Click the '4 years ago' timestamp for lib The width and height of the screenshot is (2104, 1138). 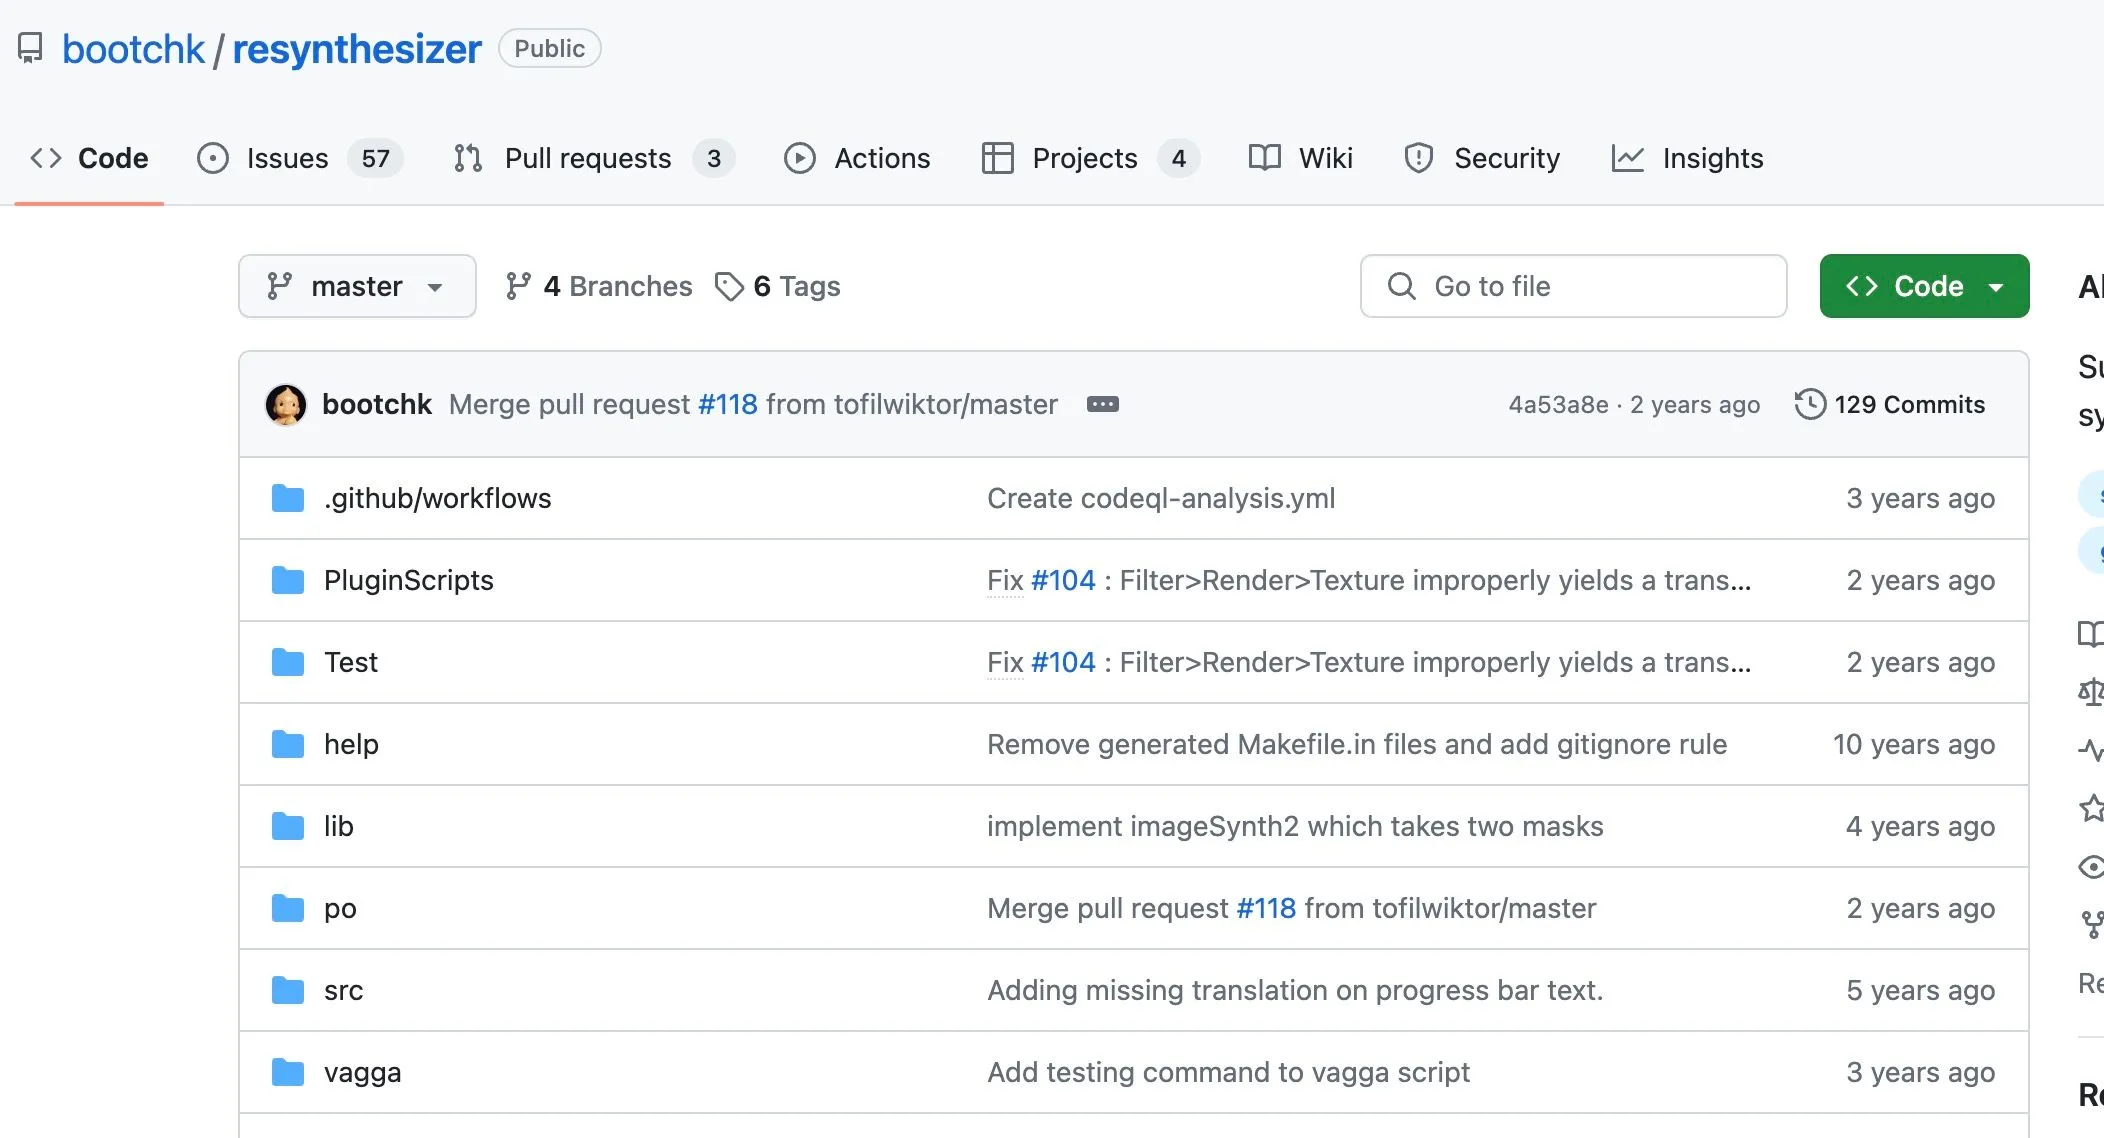coord(1920,826)
